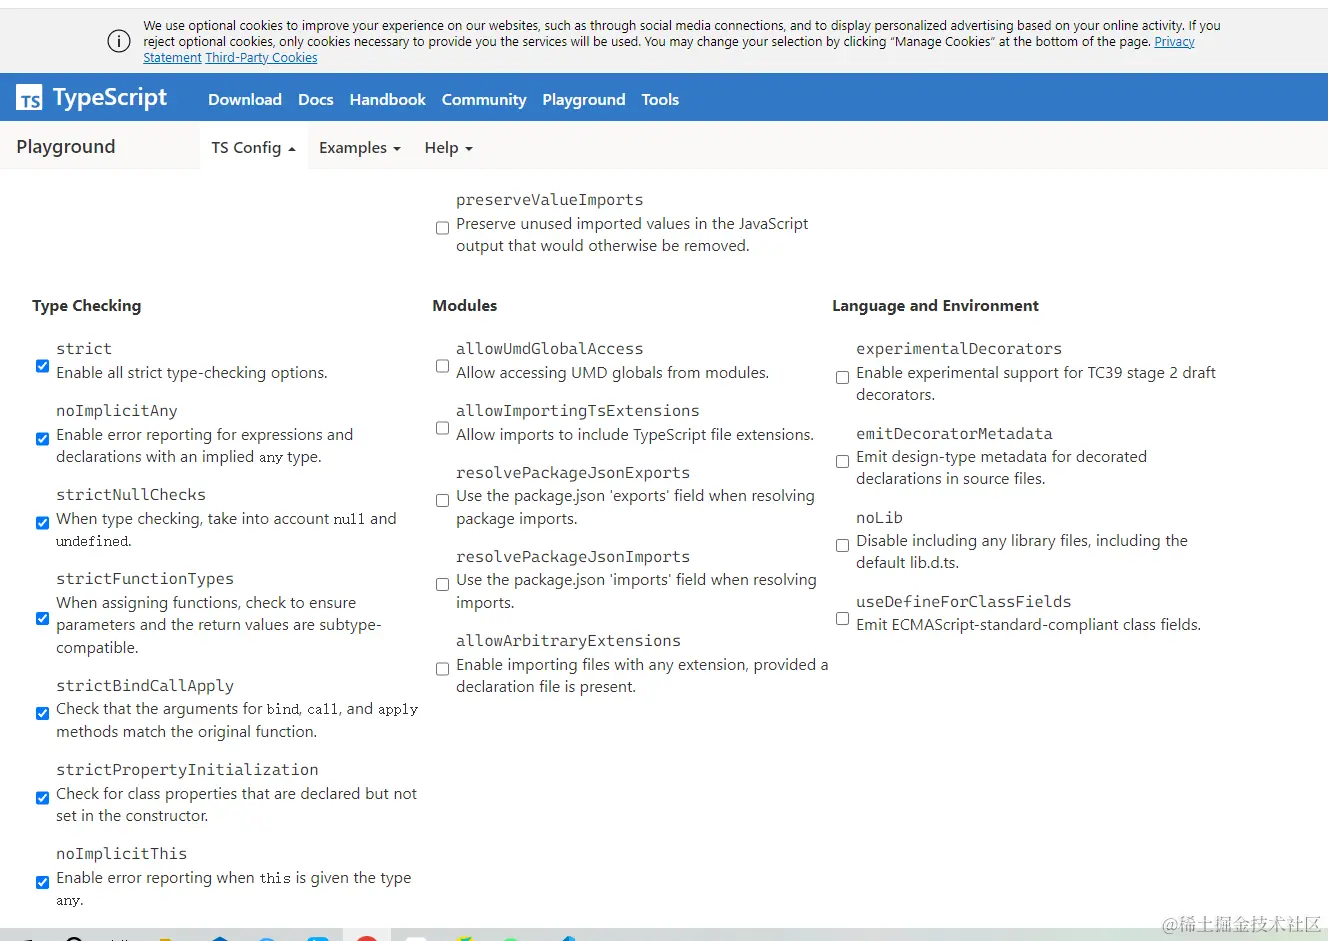Click the "Playground" page title below the navigation bar
The height and width of the screenshot is (941, 1328).
(66, 147)
